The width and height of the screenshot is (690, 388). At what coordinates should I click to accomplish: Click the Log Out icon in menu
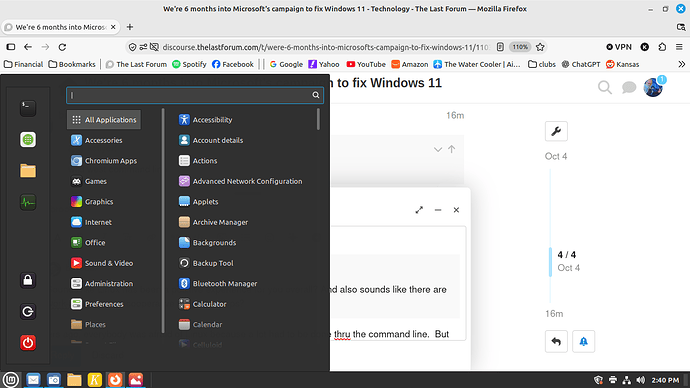(28, 311)
